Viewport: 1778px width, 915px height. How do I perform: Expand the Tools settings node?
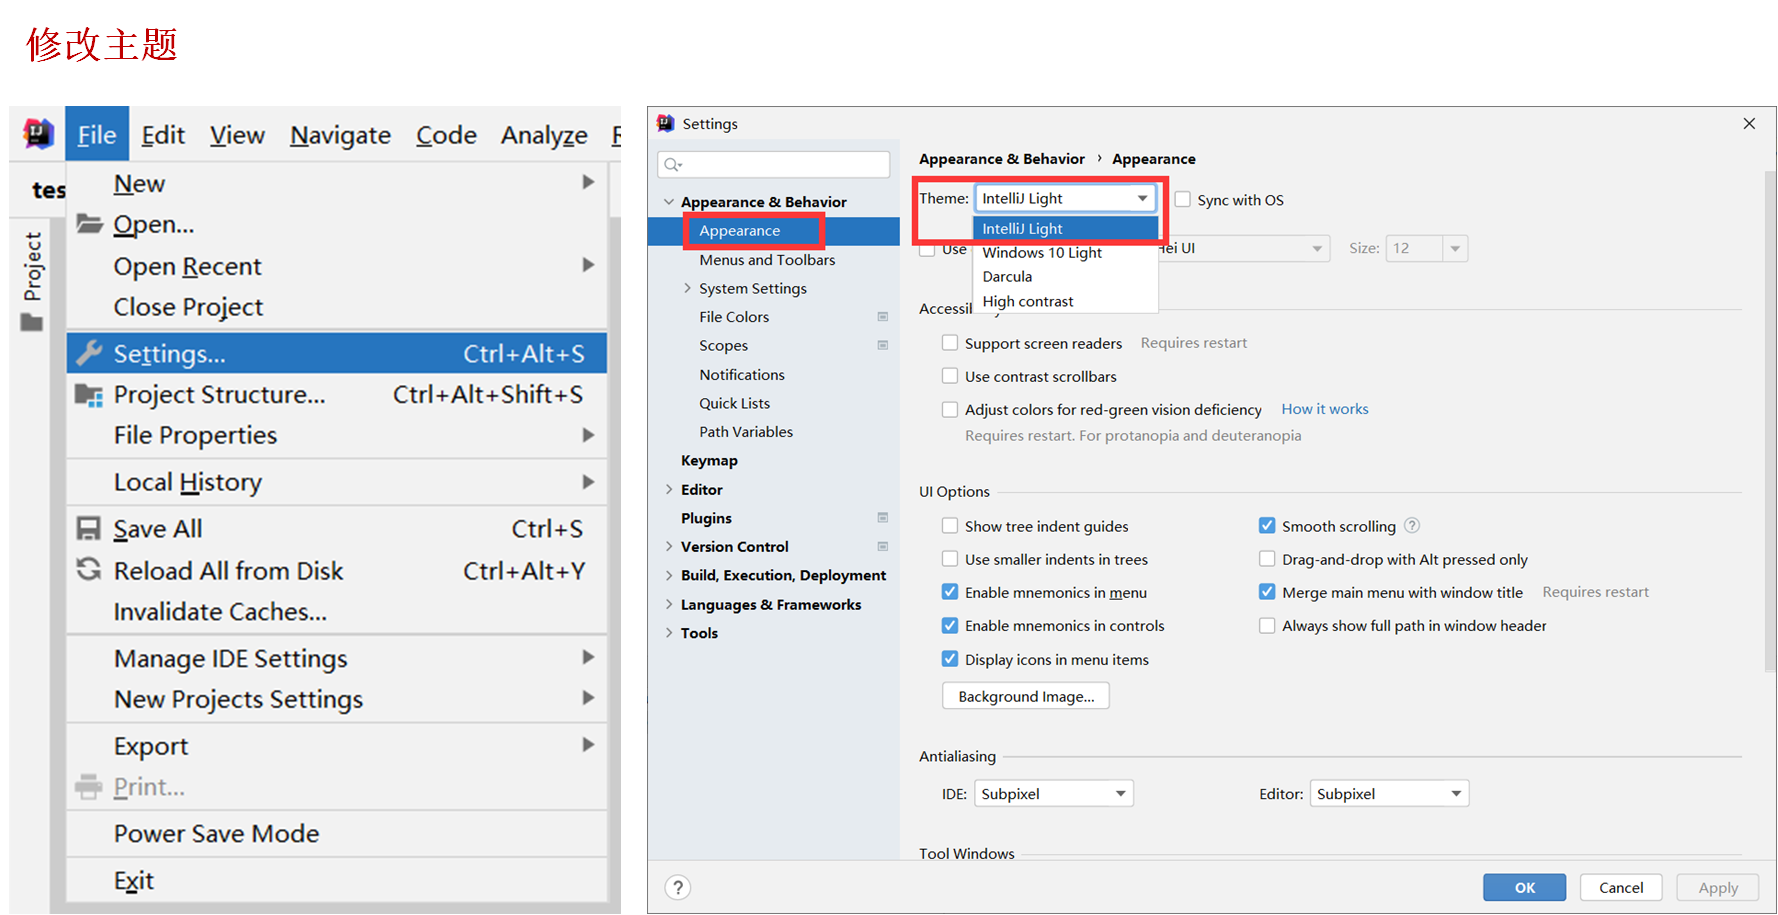click(x=669, y=633)
